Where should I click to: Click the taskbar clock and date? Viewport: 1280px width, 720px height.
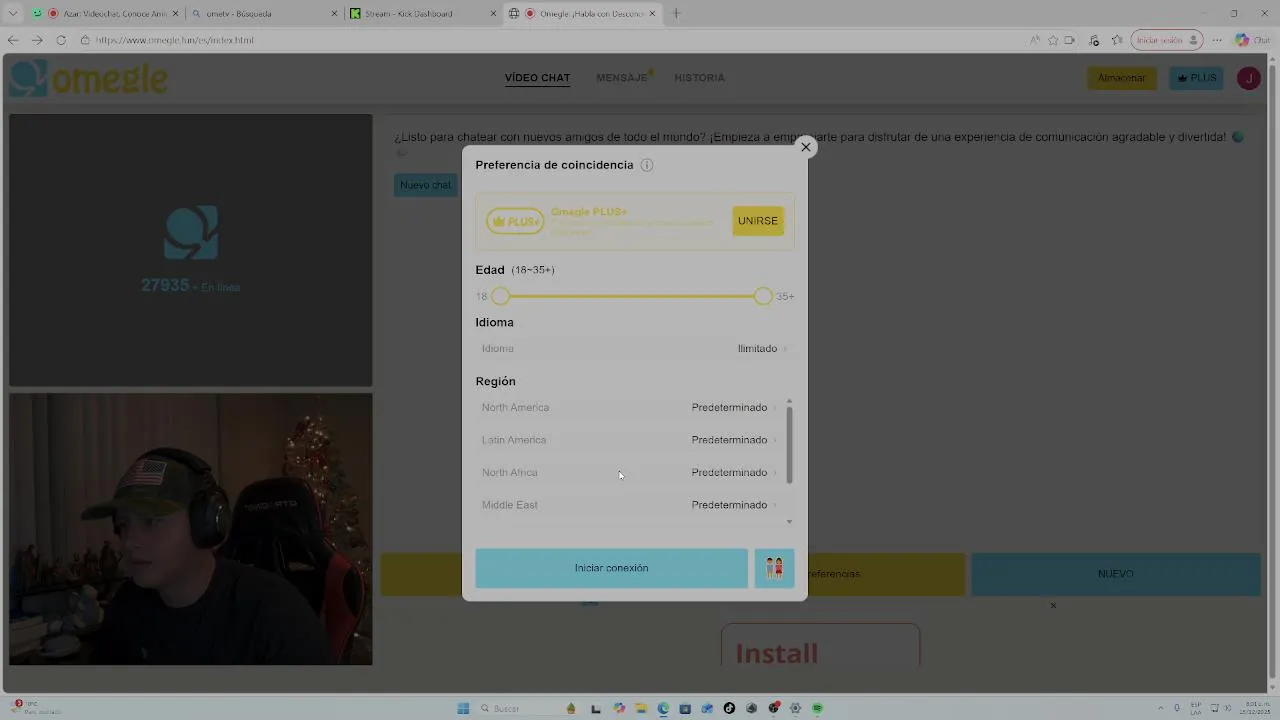pyautogui.click(x=1253, y=708)
